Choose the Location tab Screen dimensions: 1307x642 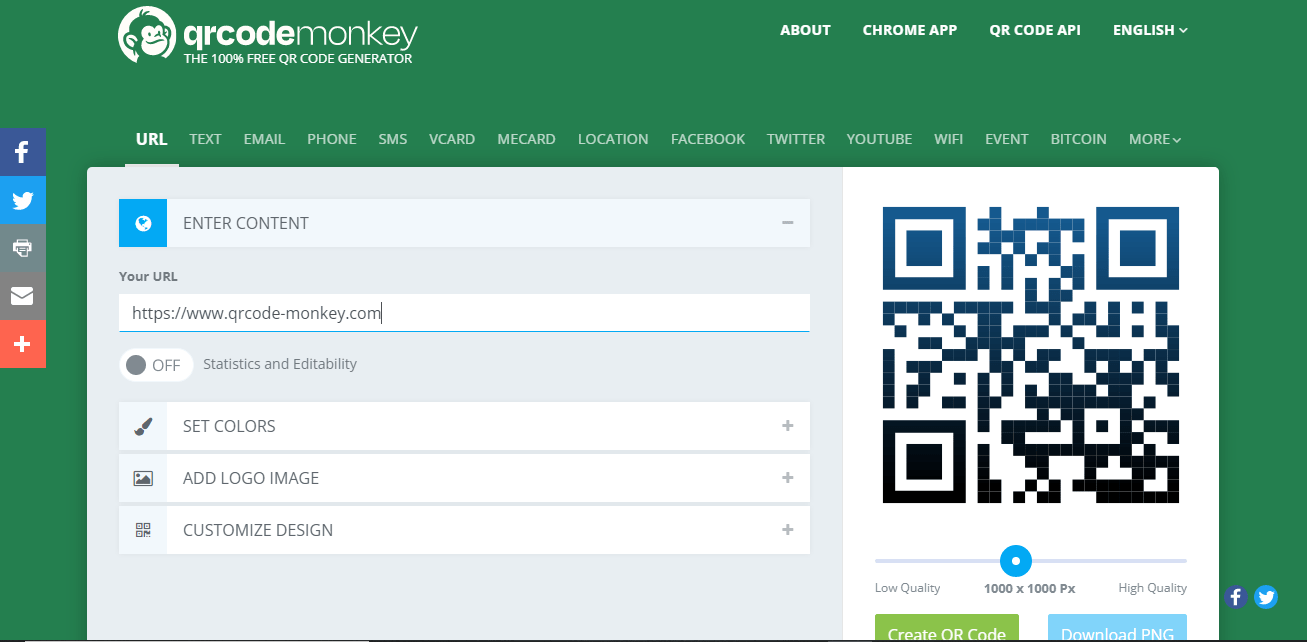click(613, 139)
